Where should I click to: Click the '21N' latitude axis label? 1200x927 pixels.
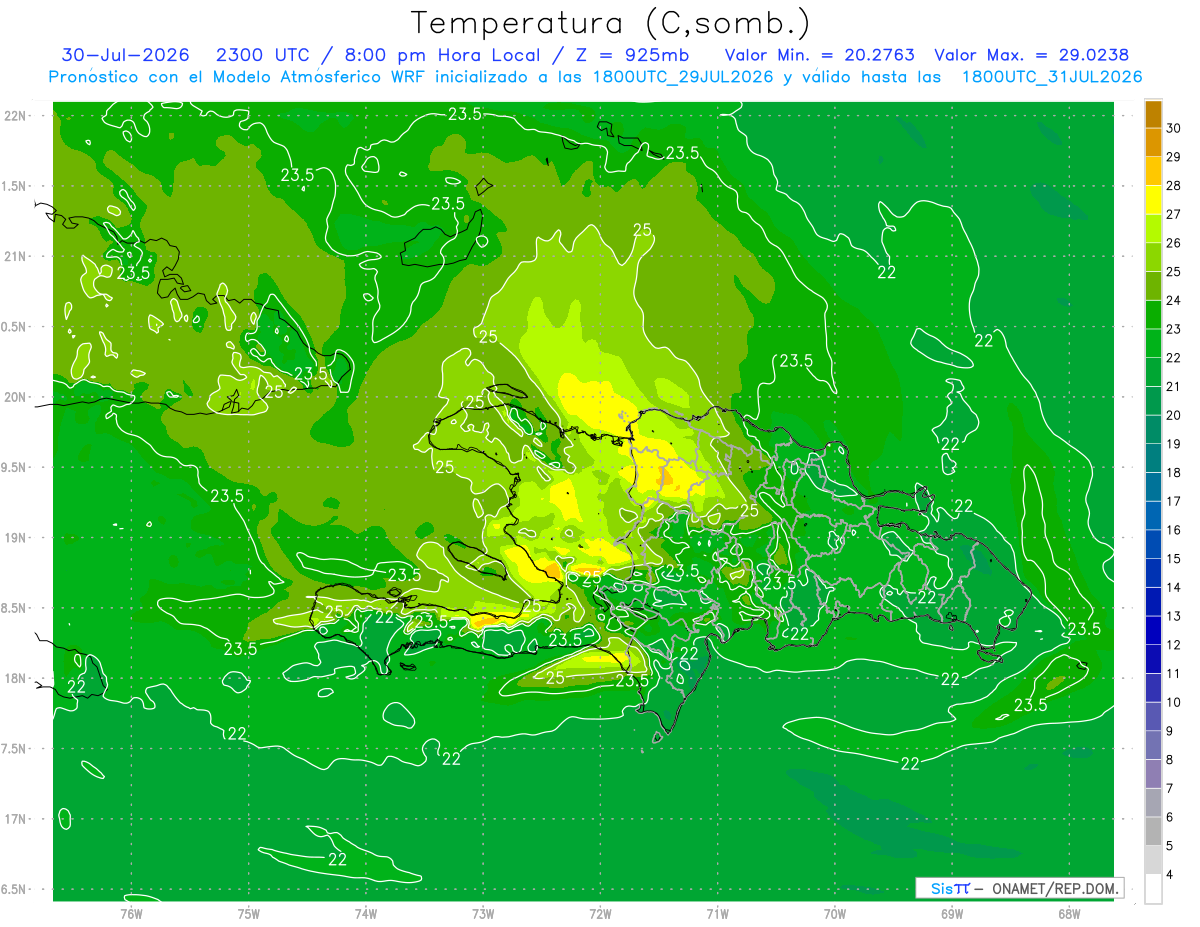(x=17, y=256)
